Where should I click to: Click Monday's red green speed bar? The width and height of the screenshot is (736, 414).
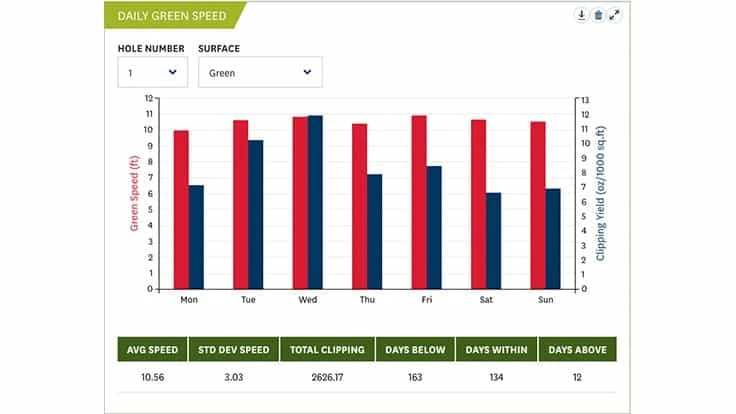(x=181, y=209)
